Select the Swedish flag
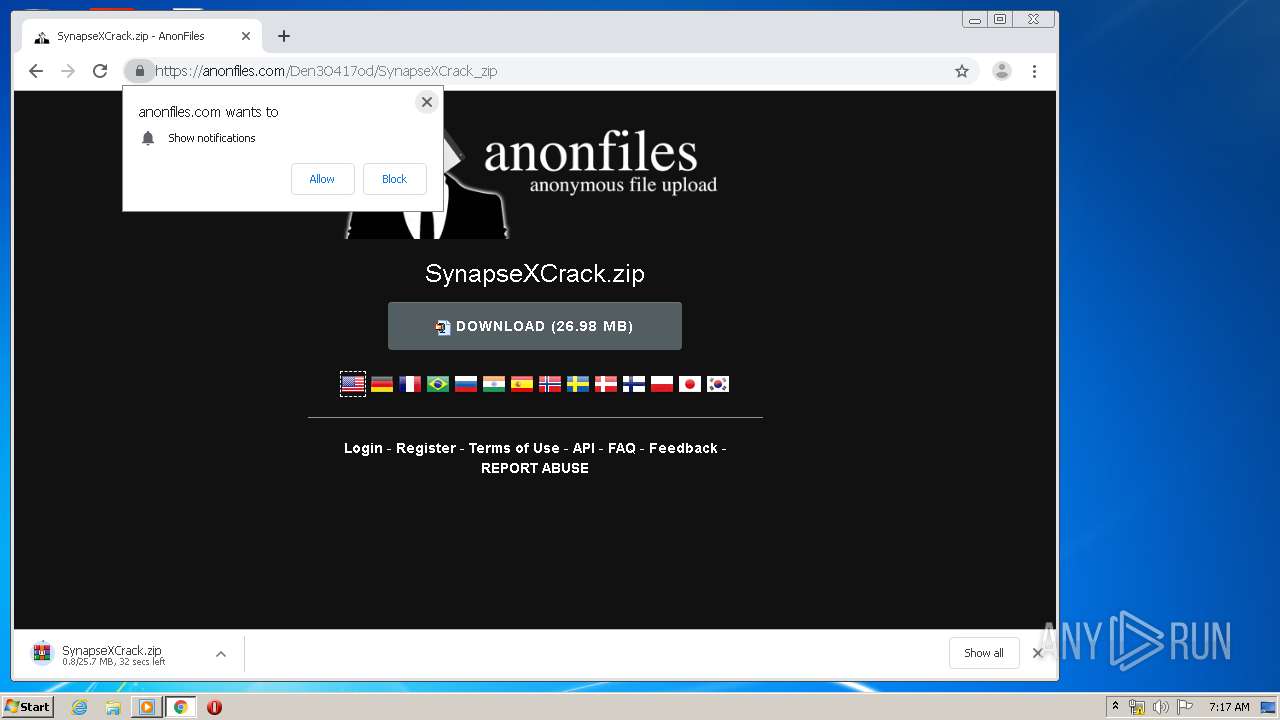Screen dimensions: 1280x720 [578, 384]
